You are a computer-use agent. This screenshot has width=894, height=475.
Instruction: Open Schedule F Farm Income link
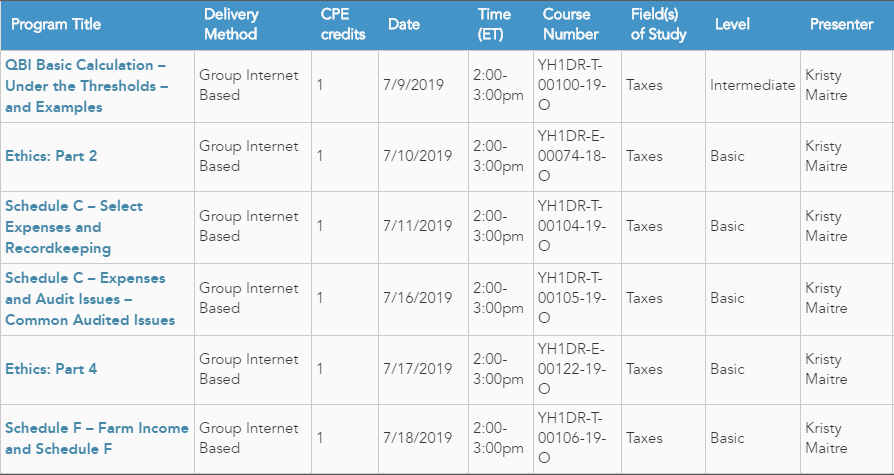tap(97, 439)
